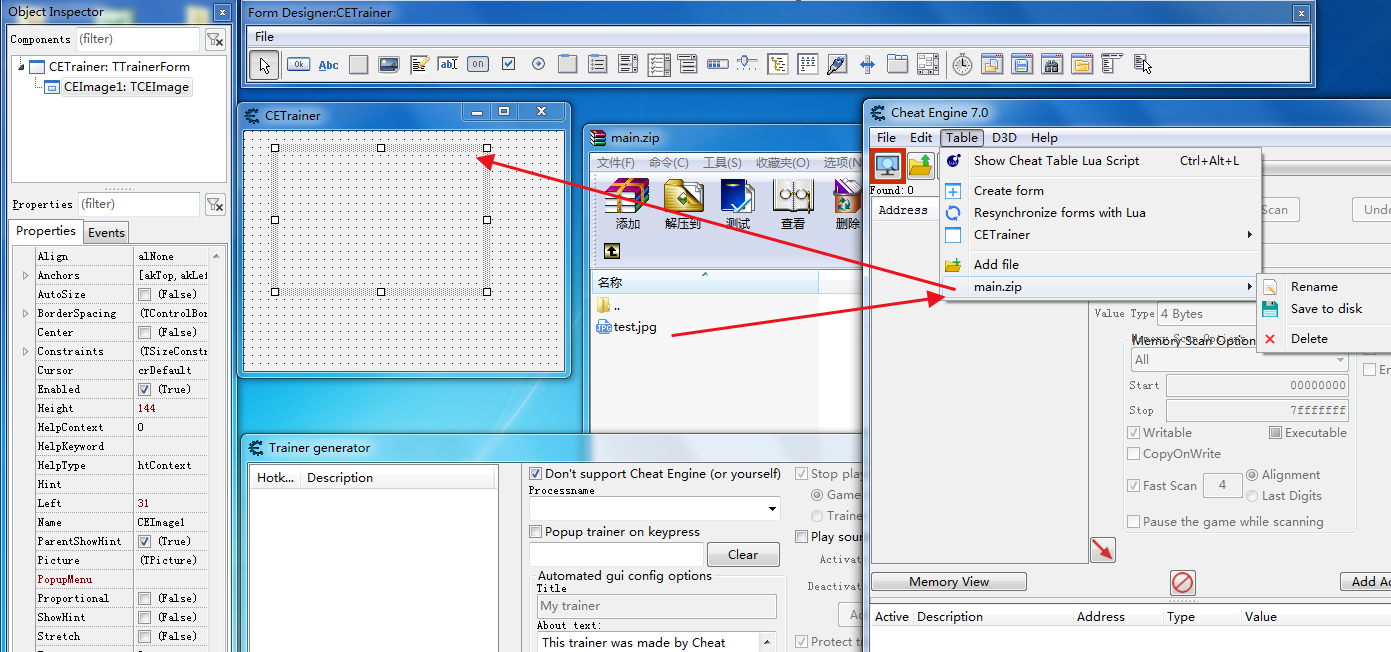Viewport: 1391px width, 652px height.
Task: Select the Timer component in Form Designer
Action: (x=961, y=65)
